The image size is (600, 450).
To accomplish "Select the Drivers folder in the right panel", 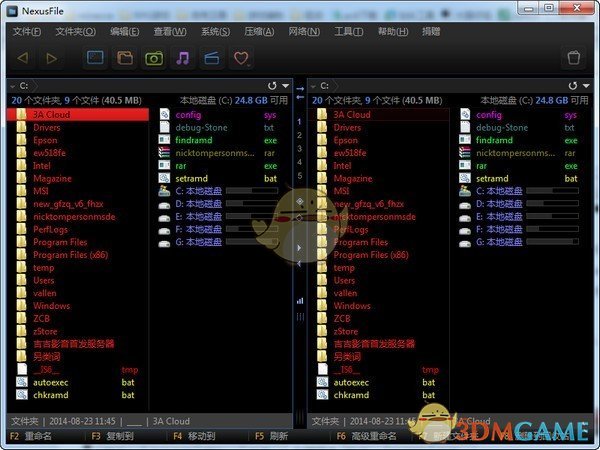I will click(x=347, y=127).
